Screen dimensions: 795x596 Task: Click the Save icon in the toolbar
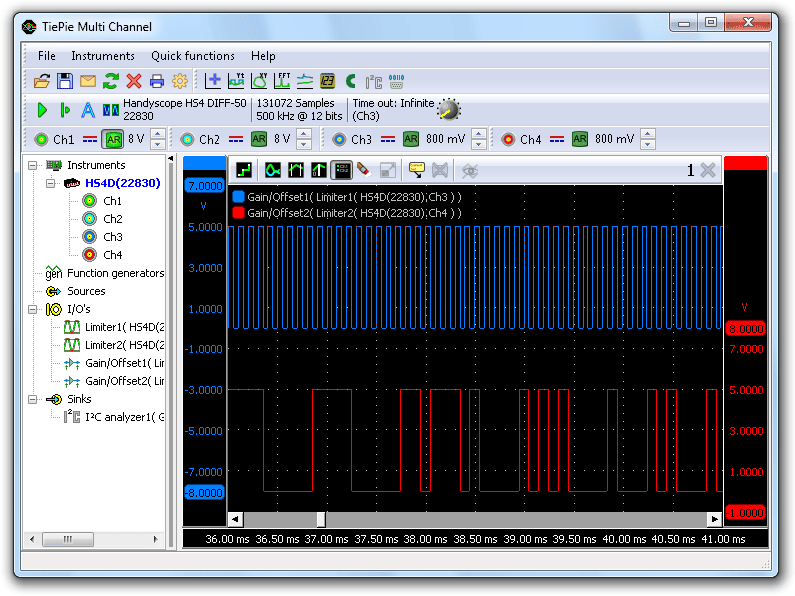point(64,81)
